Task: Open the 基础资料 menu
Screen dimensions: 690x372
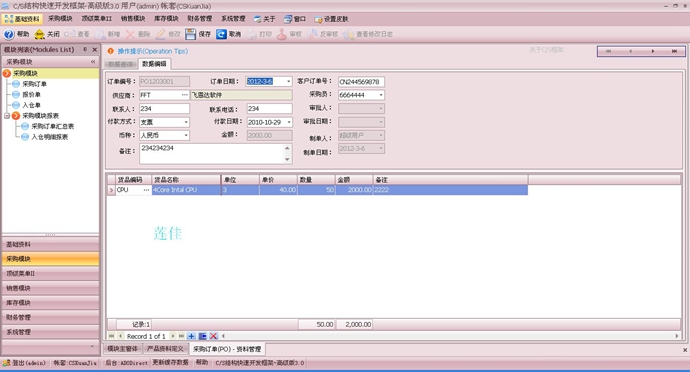Action: pyautogui.click(x=22, y=19)
